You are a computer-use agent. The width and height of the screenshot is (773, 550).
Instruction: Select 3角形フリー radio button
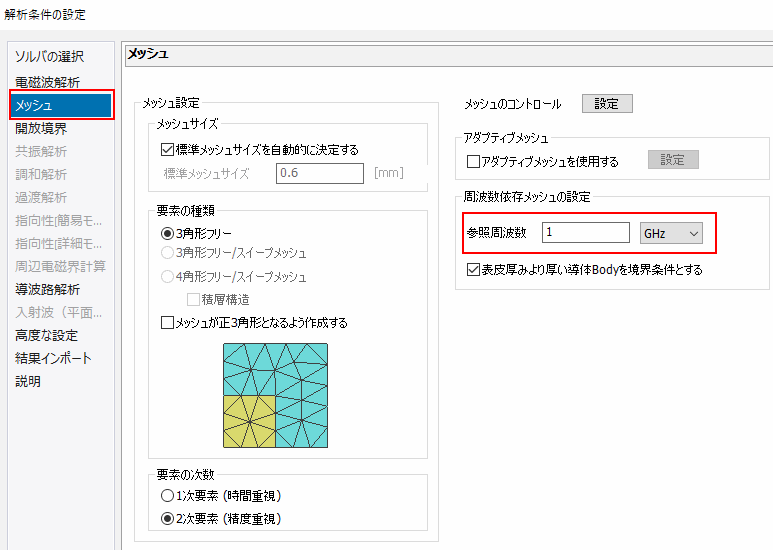pos(167,232)
